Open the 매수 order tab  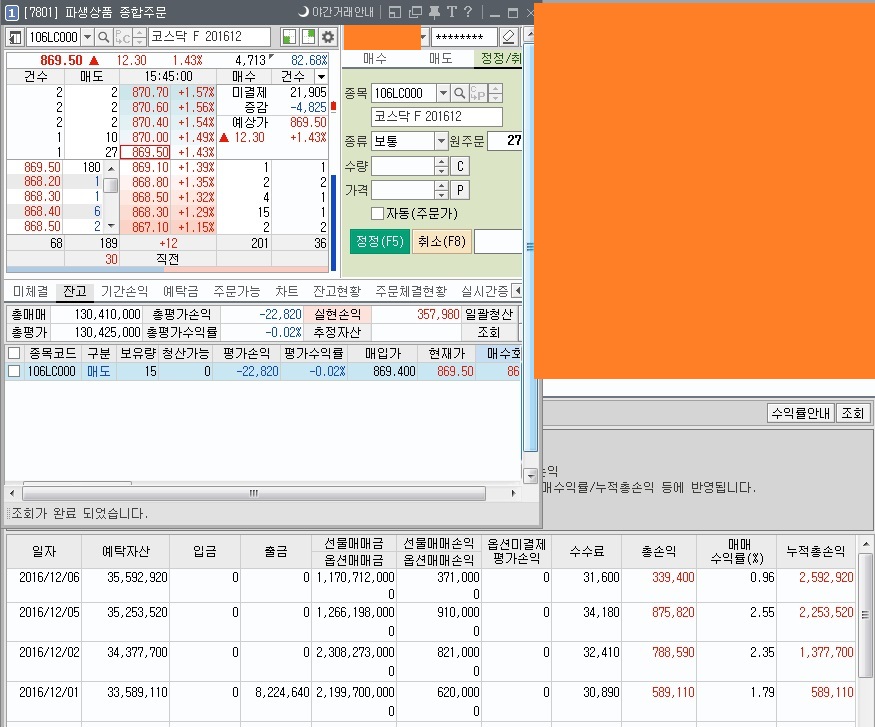[x=374, y=59]
